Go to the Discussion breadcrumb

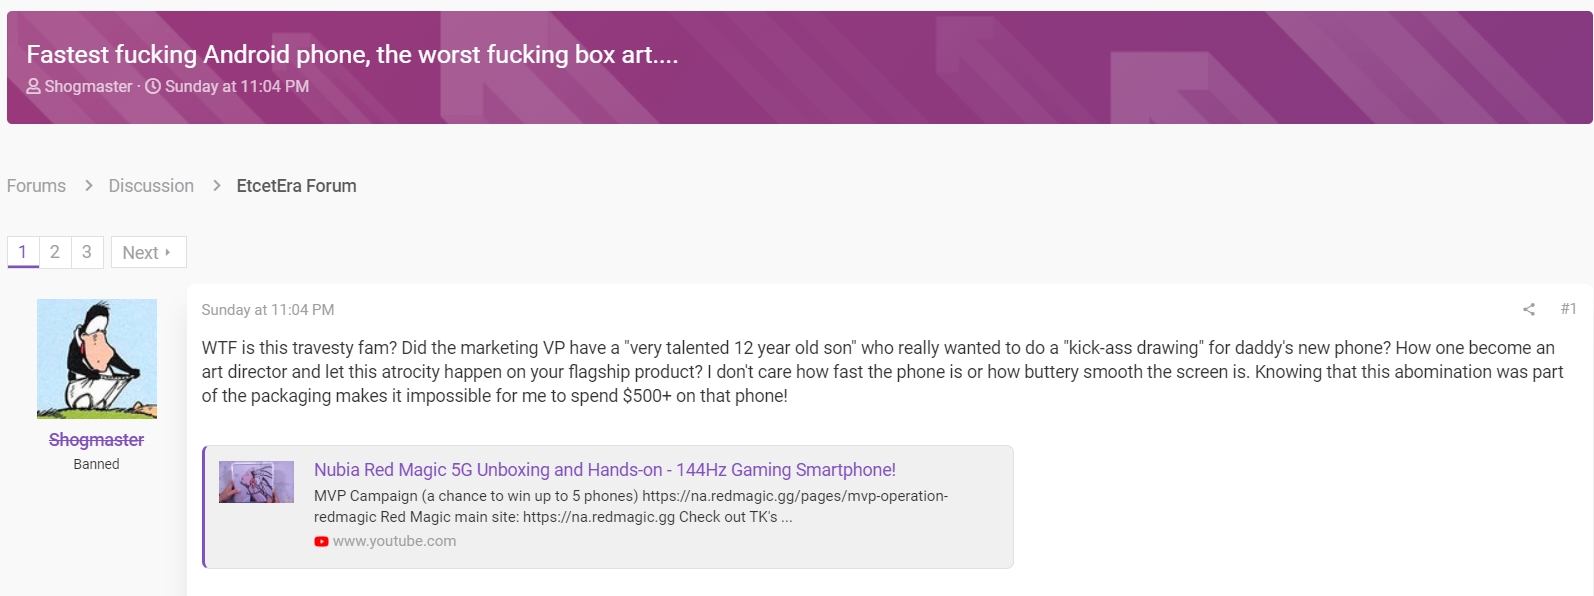tap(151, 186)
